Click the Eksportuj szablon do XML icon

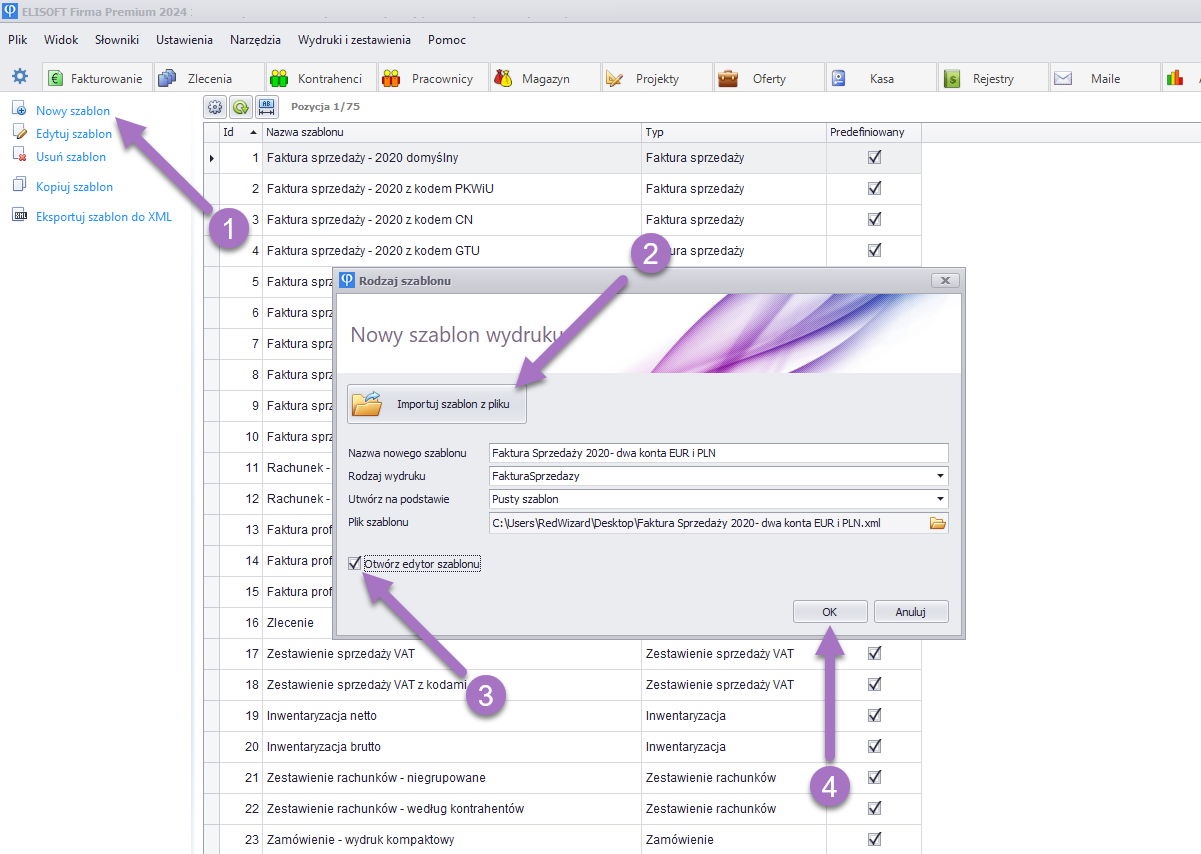[19, 216]
